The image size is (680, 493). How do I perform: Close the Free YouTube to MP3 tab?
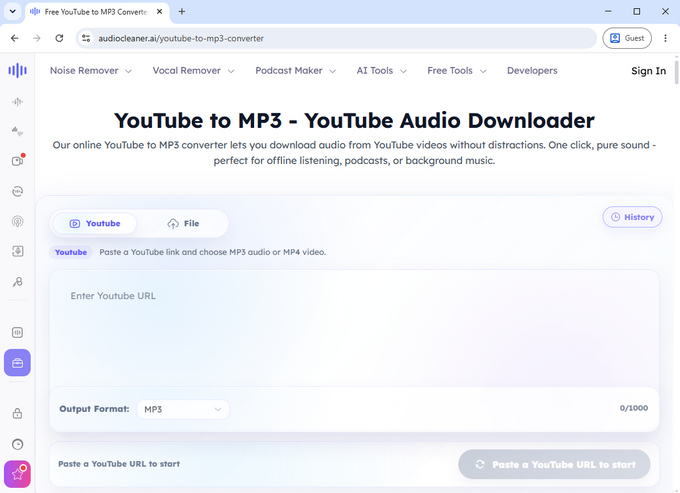click(x=160, y=12)
